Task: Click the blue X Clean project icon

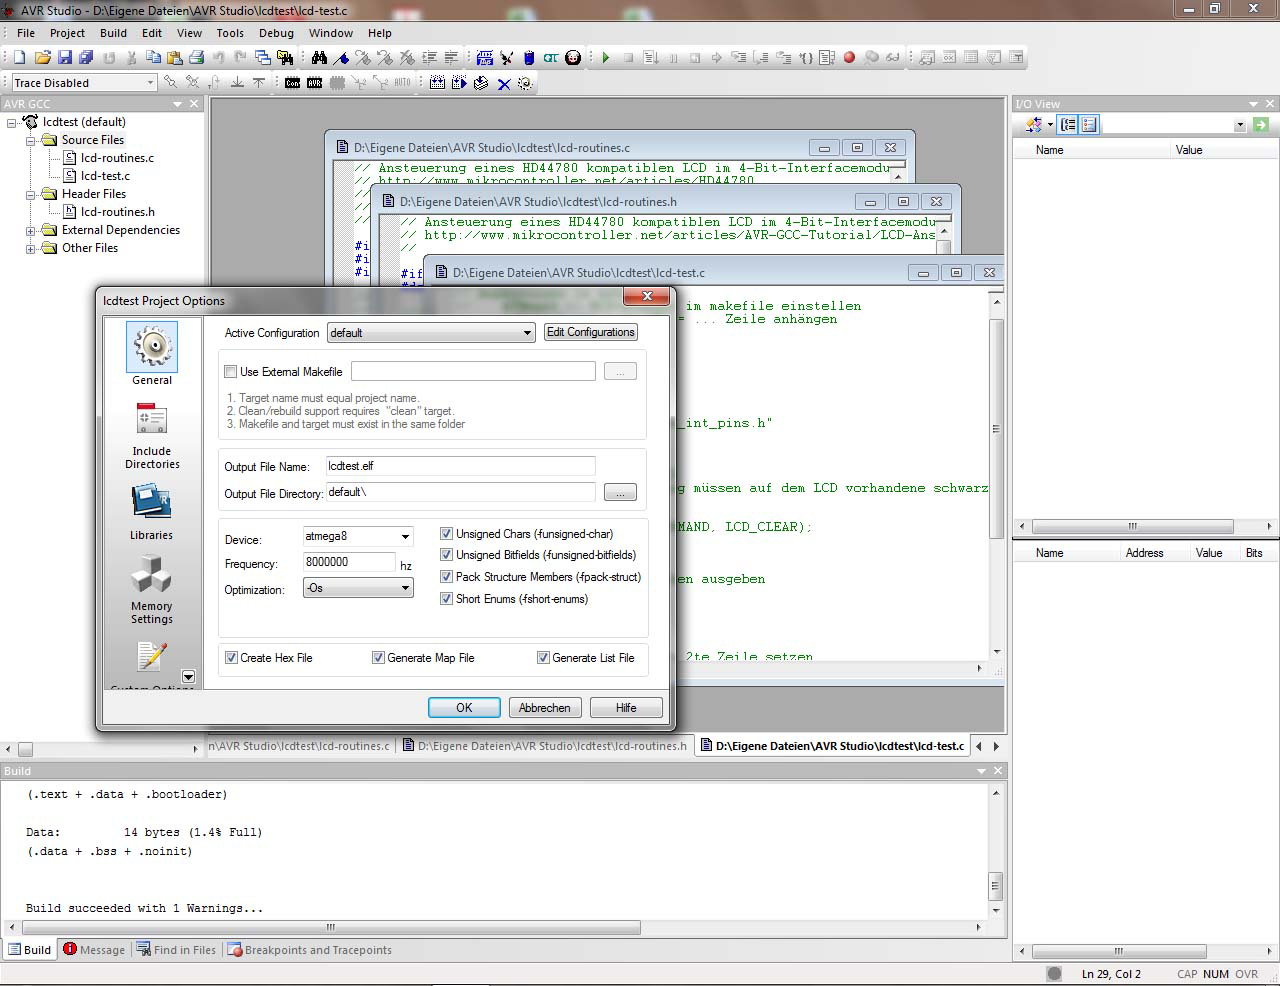Action: coord(504,83)
